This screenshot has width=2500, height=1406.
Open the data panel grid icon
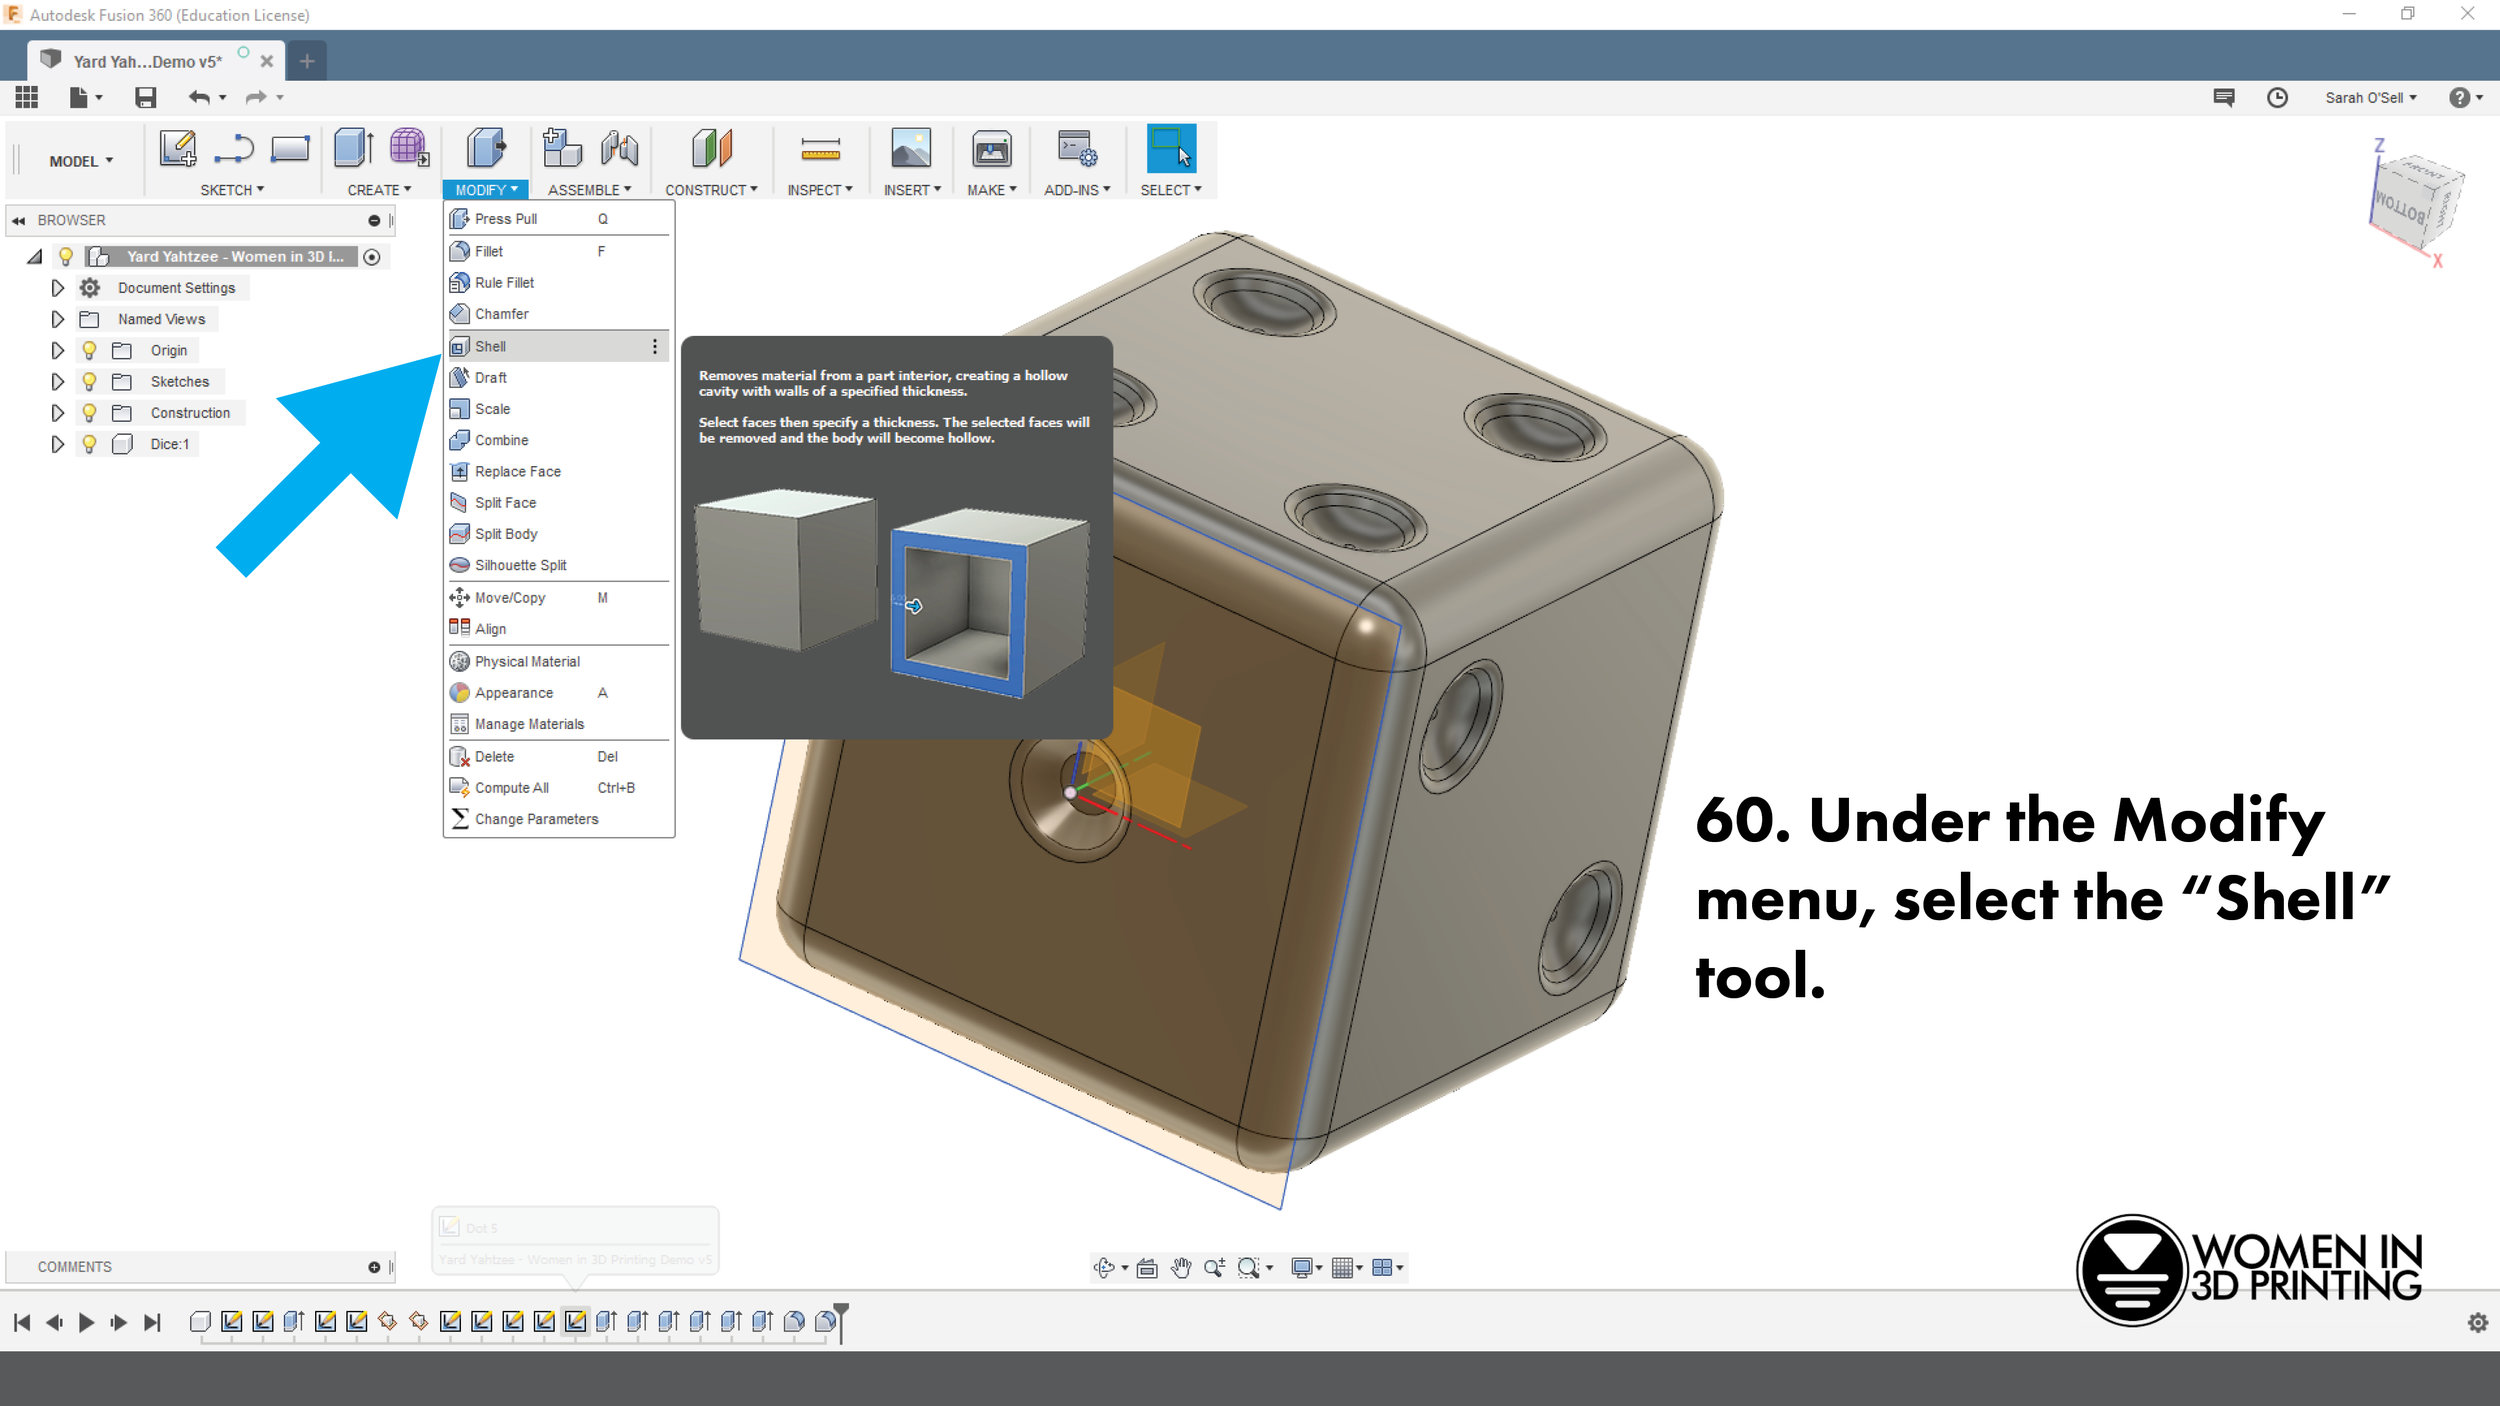coord(27,97)
